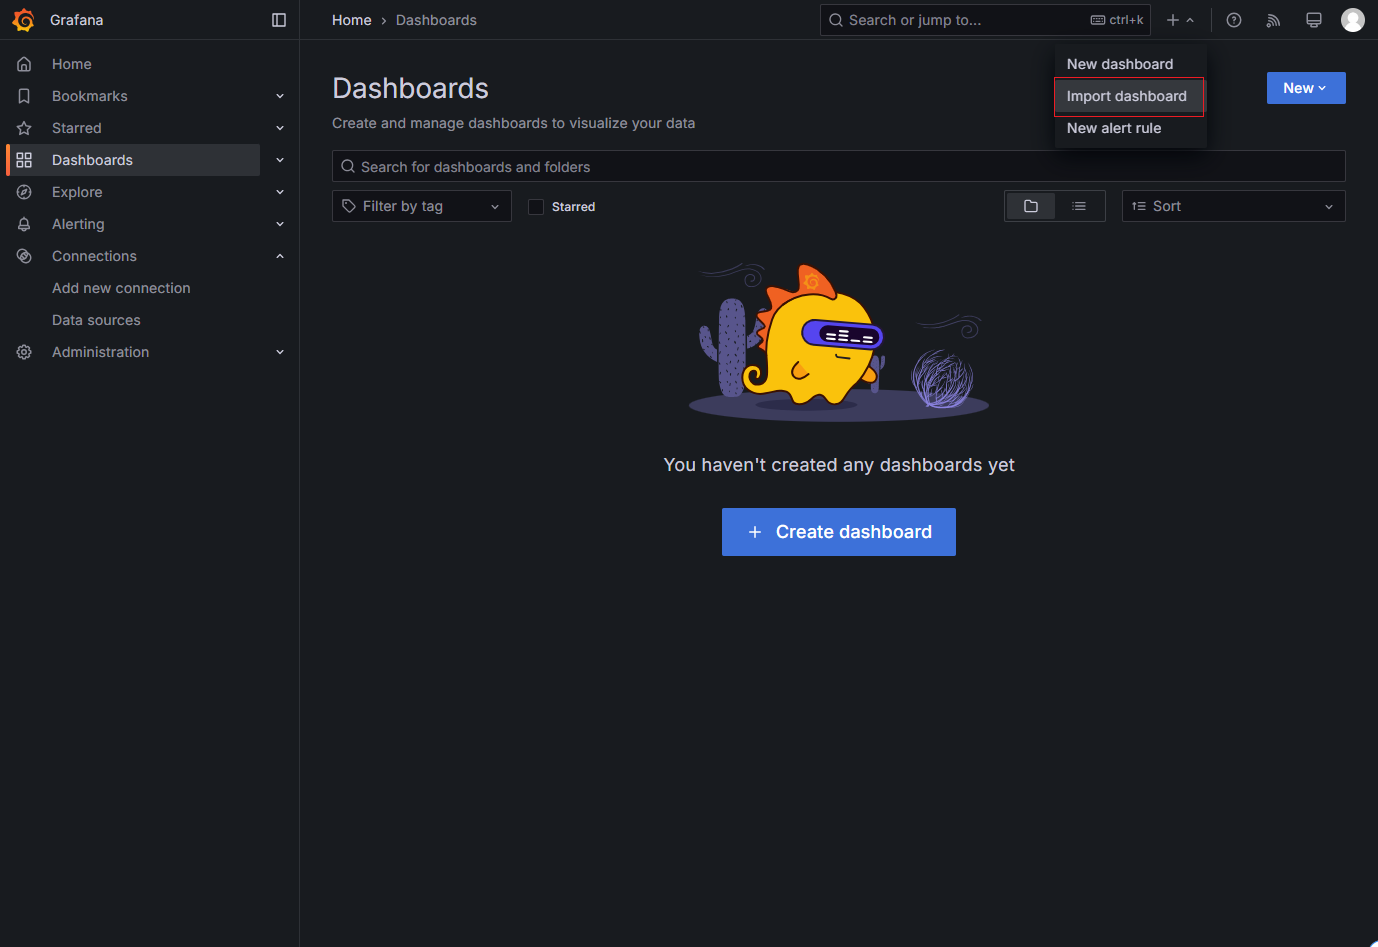Collapse the Connections section chevron
This screenshot has width=1378, height=947.
pyautogui.click(x=280, y=256)
